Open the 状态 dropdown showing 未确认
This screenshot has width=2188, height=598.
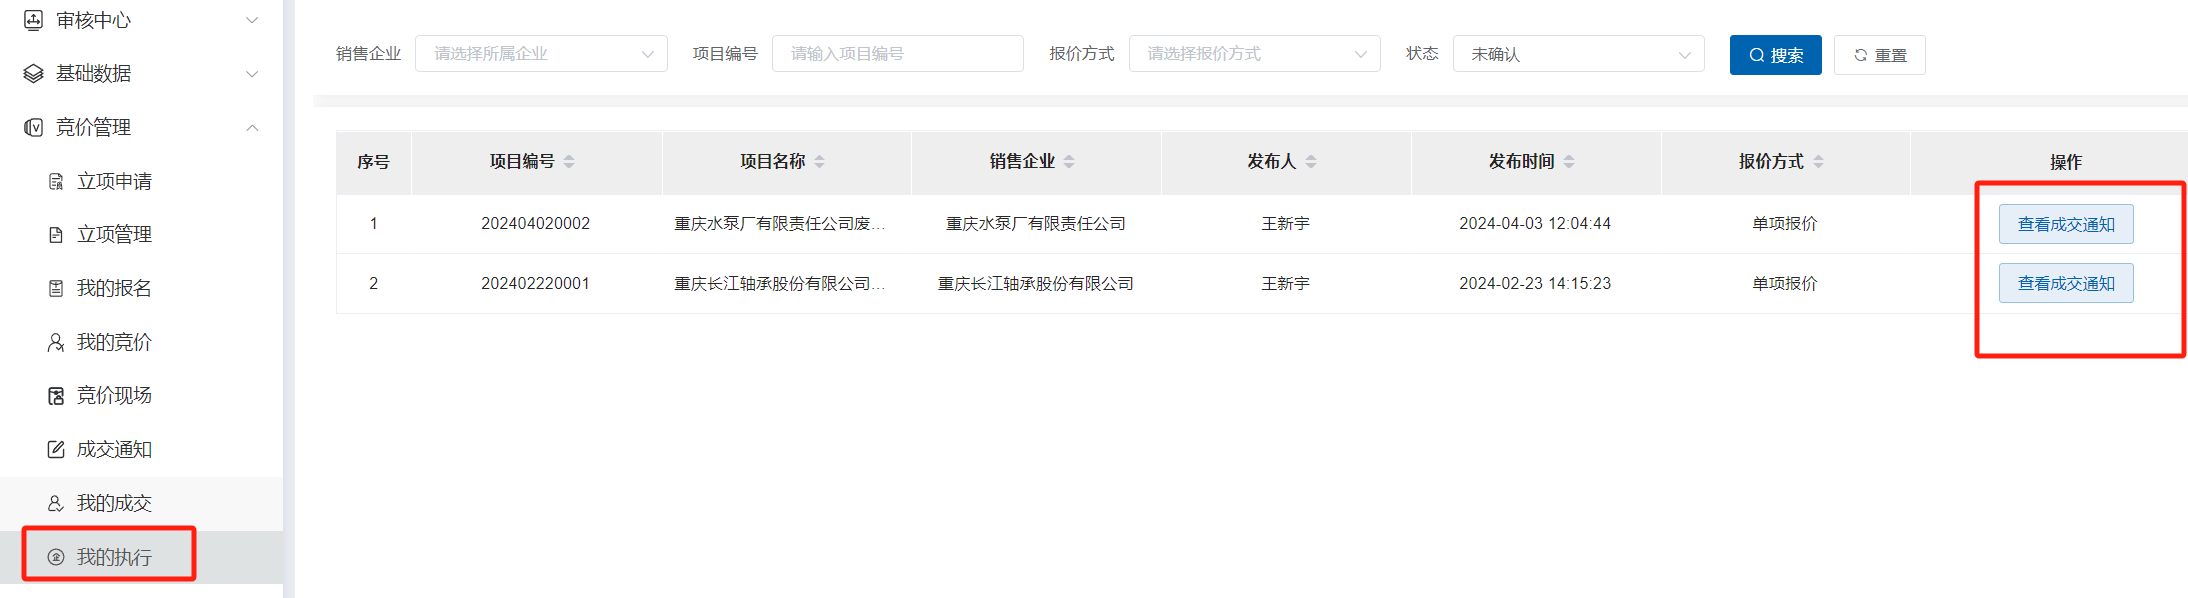(1578, 54)
